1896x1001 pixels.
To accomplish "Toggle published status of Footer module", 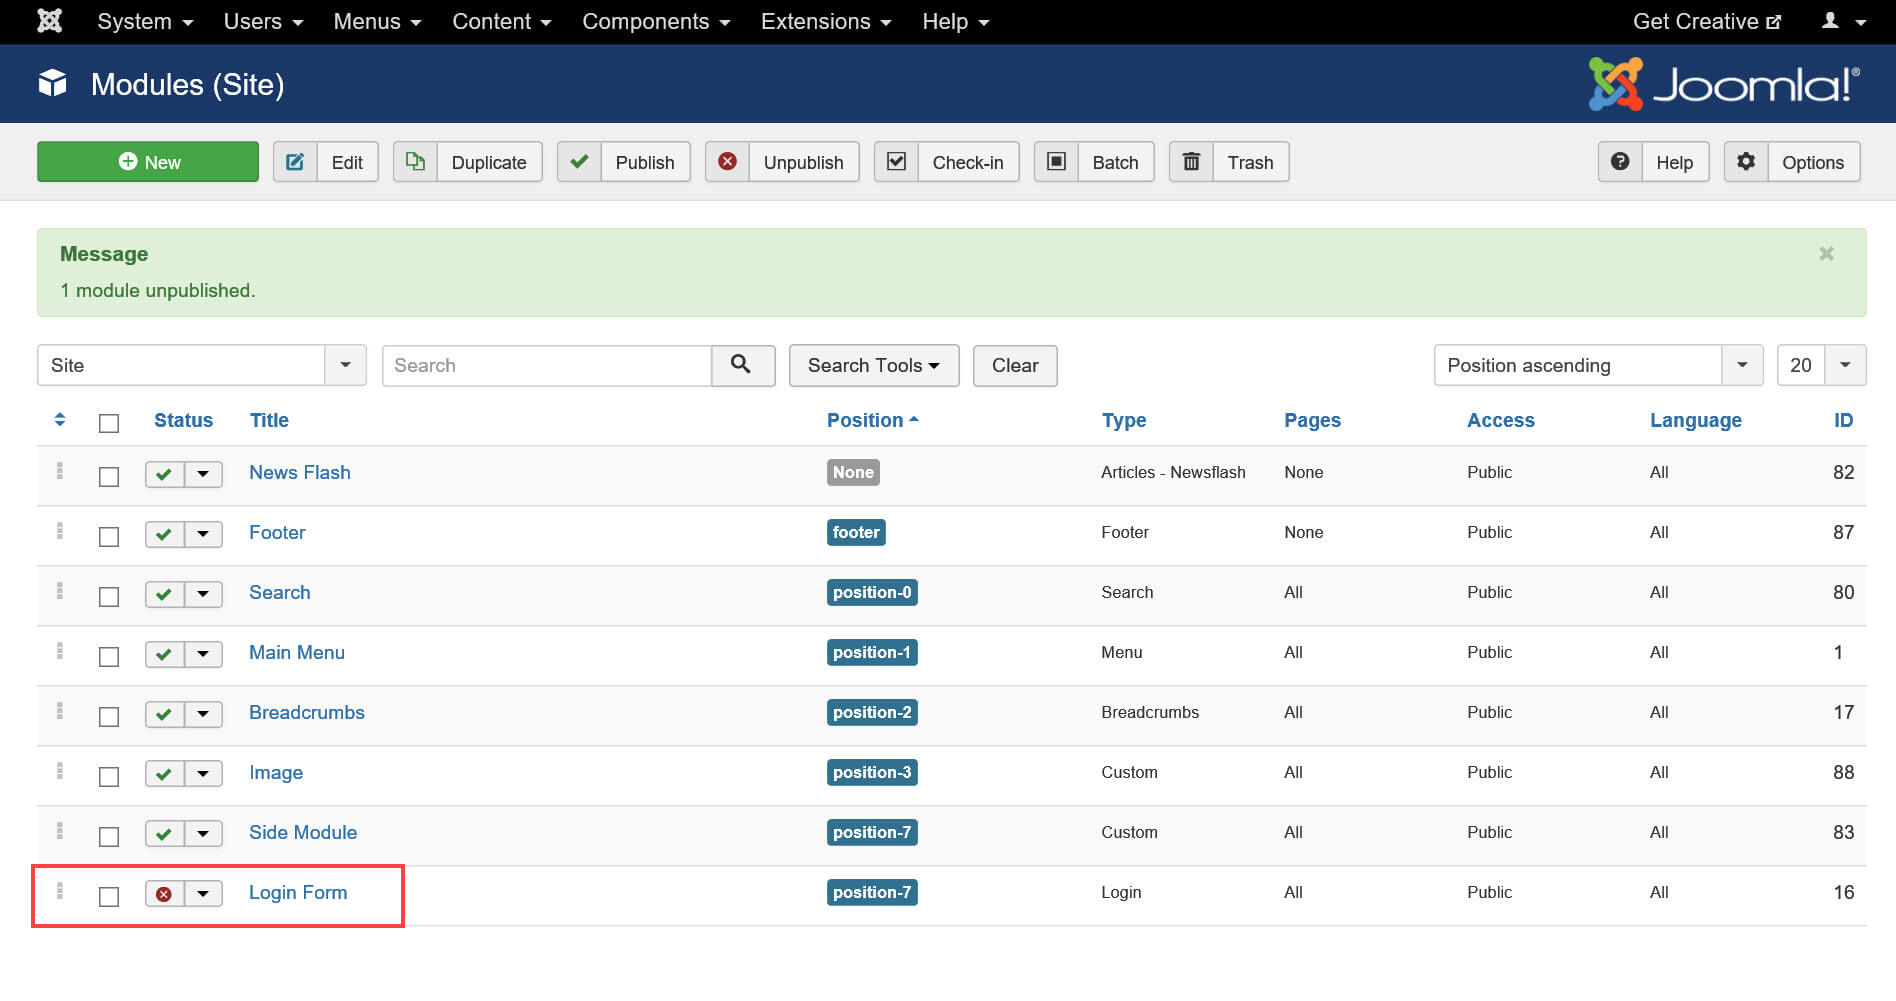I will 164,534.
